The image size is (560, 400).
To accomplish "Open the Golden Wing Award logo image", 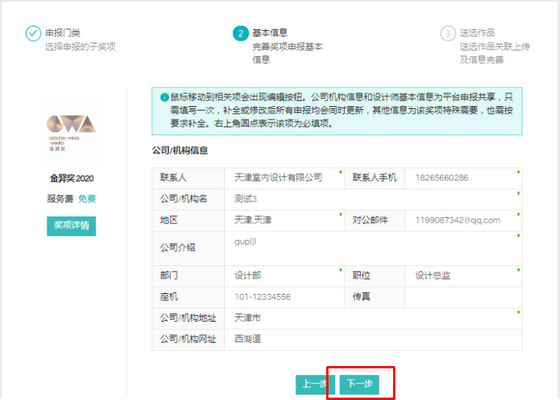I will pos(72,133).
